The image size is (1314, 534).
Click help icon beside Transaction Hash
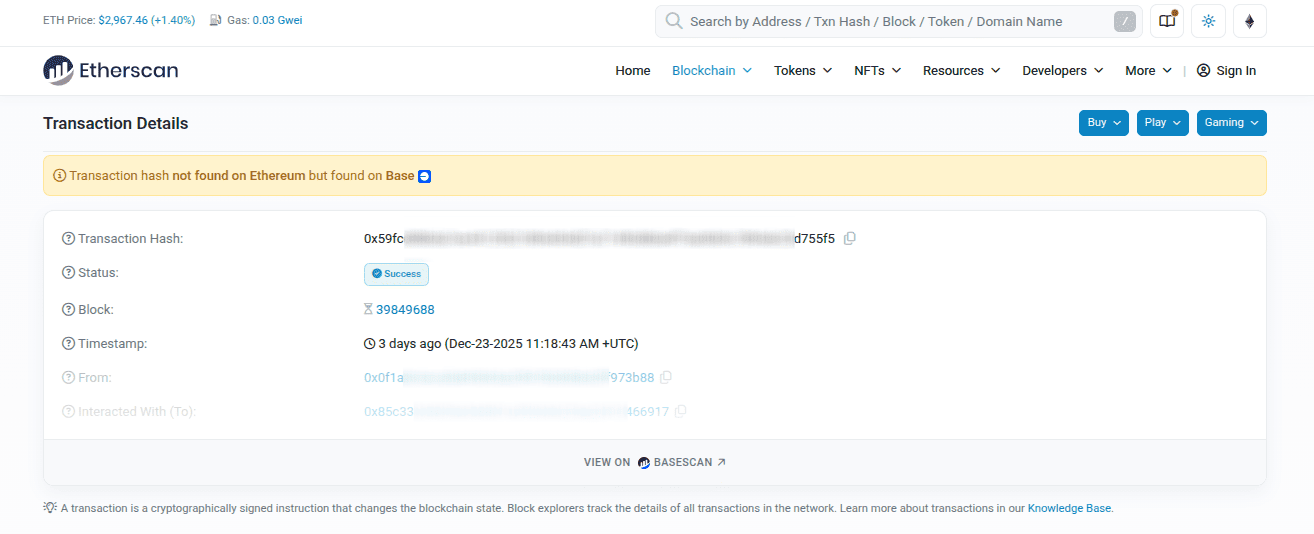68,239
